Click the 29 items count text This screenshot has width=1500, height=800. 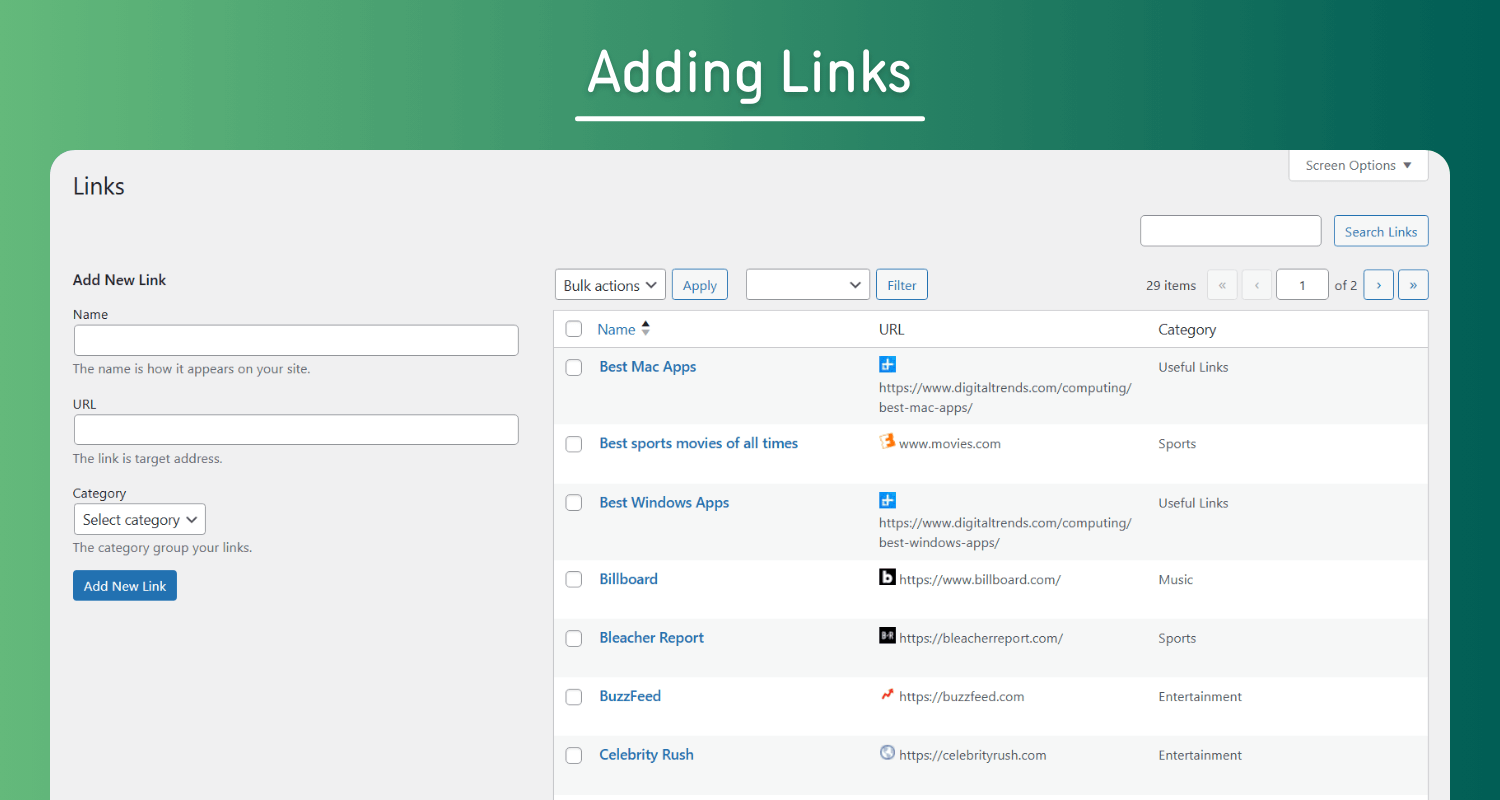[1171, 285]
